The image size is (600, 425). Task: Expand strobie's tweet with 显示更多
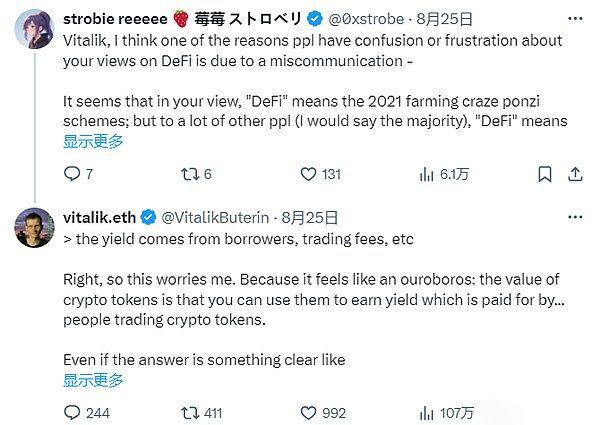[x=93, y=141]
